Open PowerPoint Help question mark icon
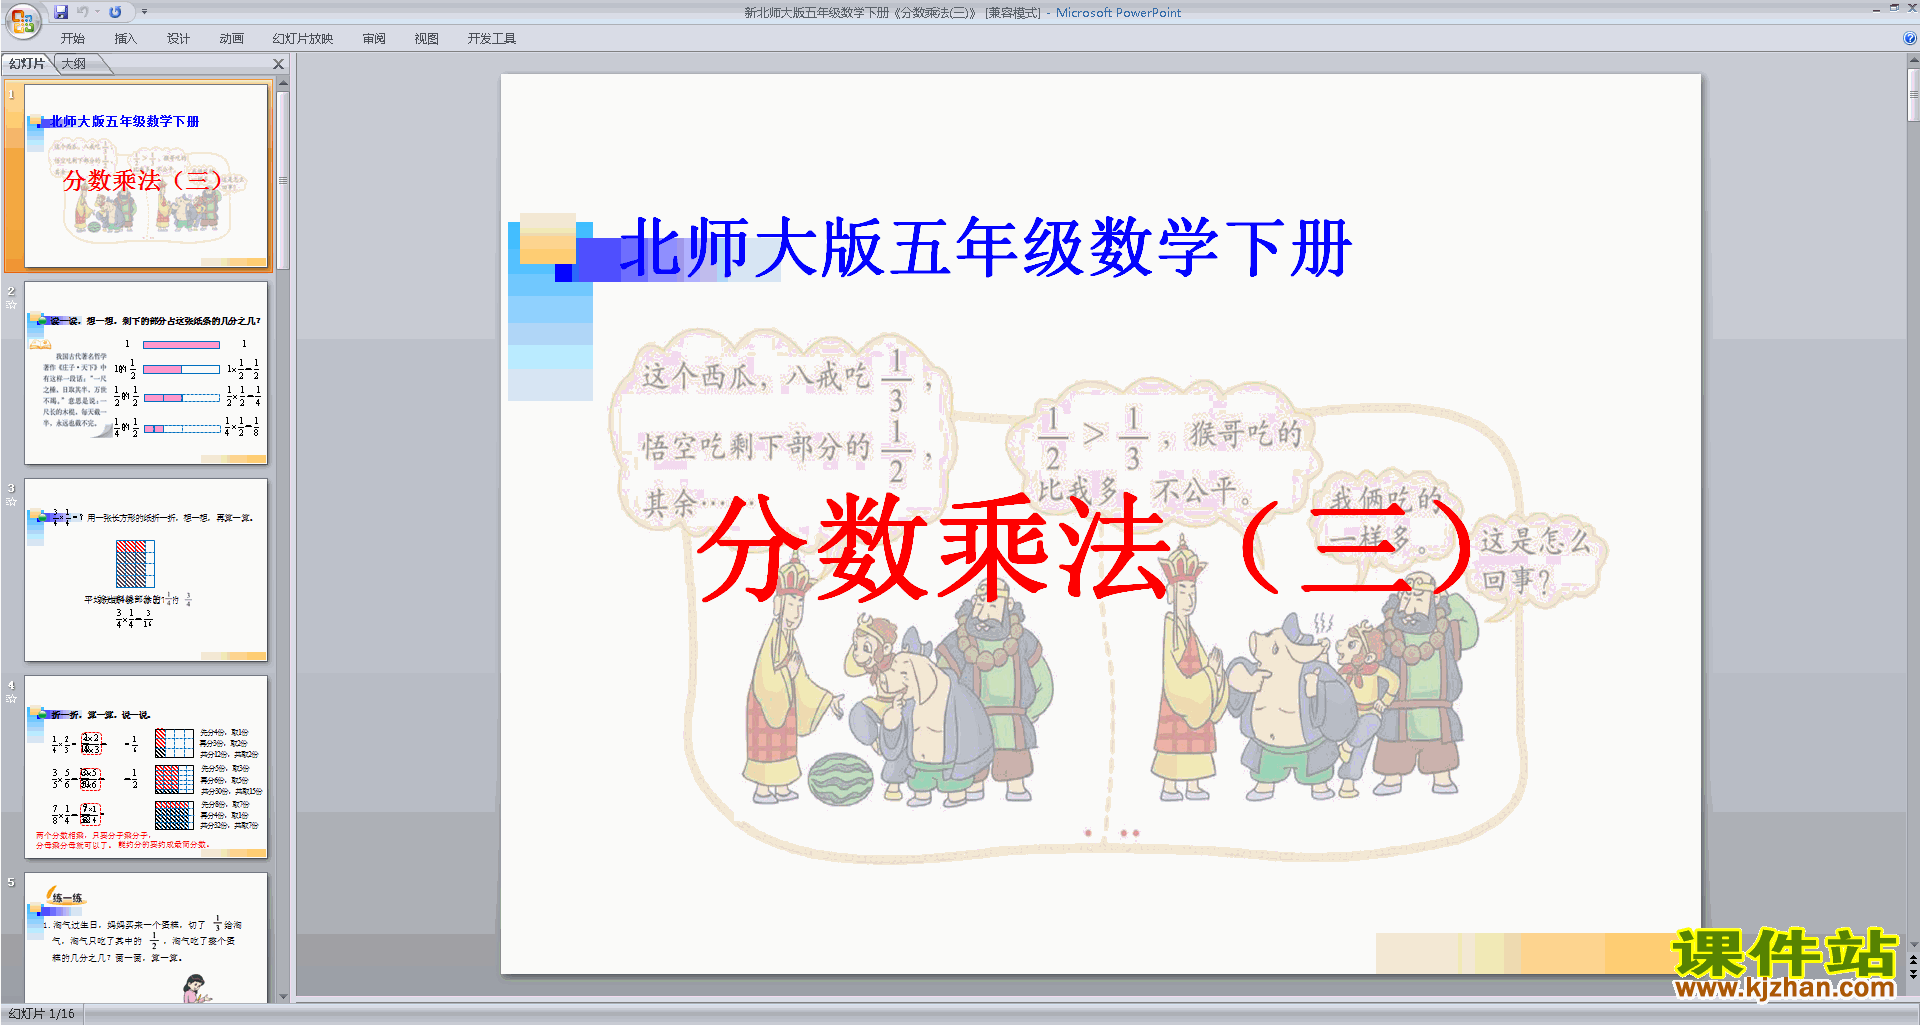Screen dimensions: 1920x1025 pyautogui.click(x=1909, y=38)
